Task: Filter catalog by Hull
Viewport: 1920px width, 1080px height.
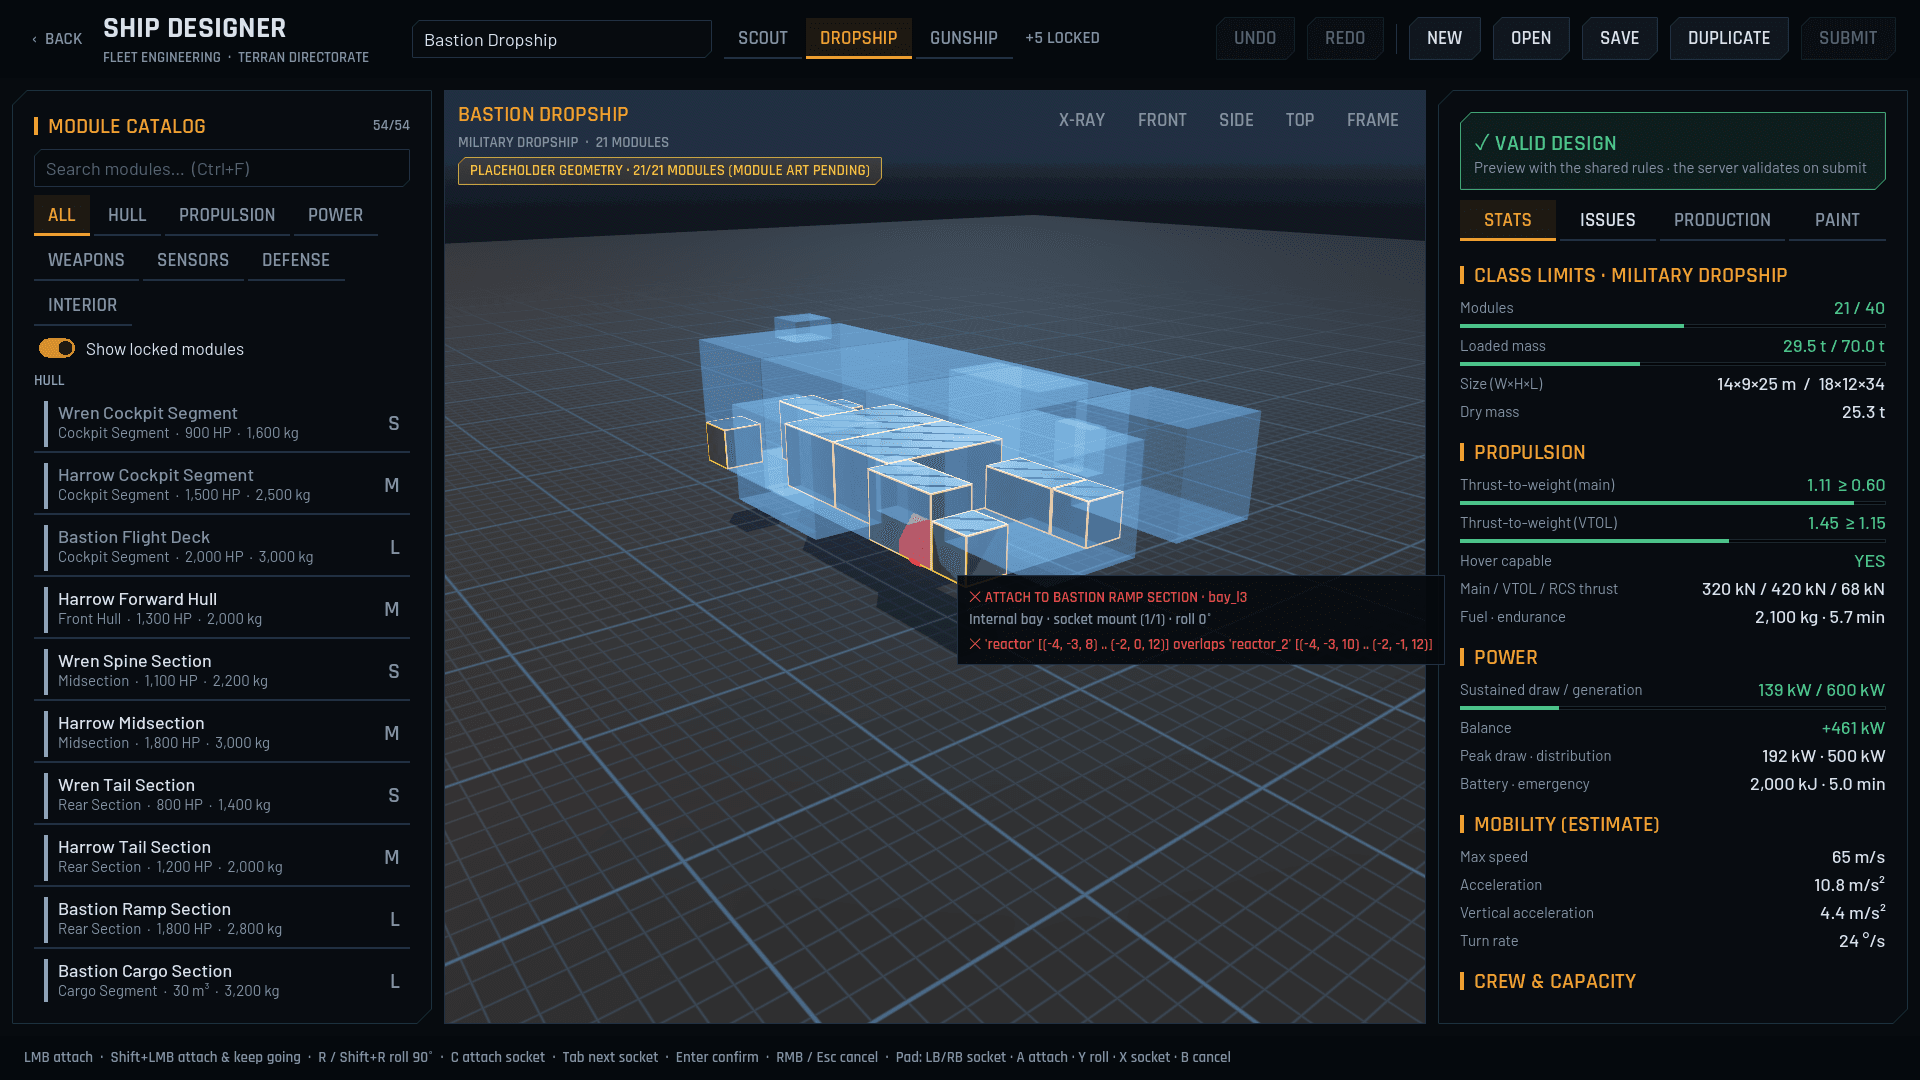Action: (x=127, y=215)
